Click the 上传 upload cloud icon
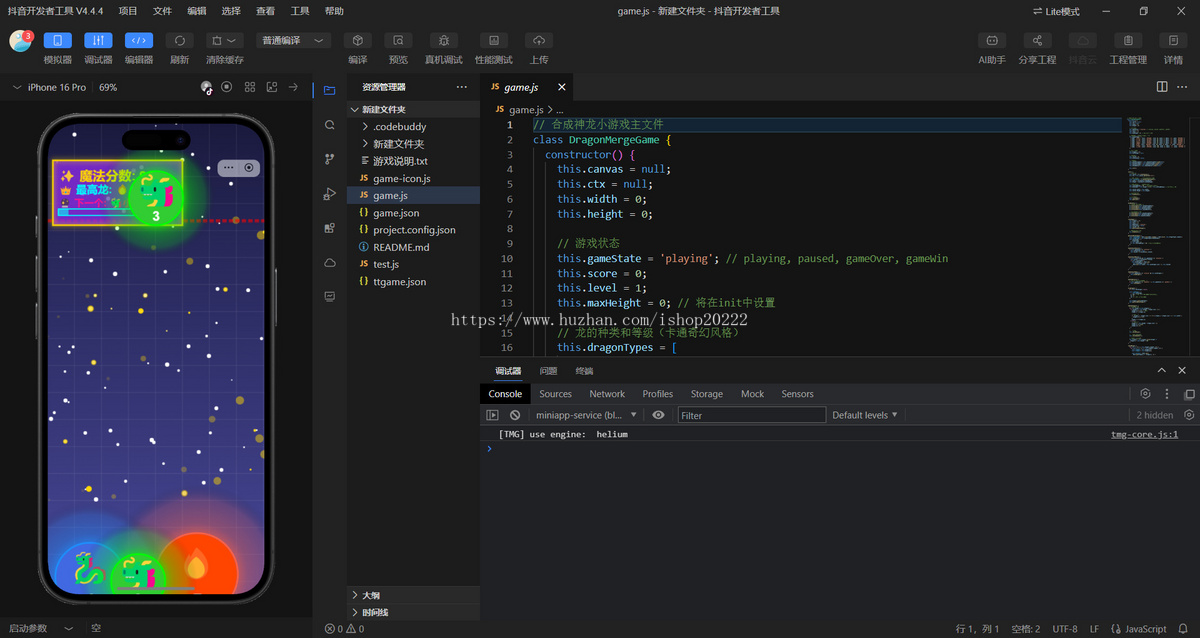 (539, 41)
